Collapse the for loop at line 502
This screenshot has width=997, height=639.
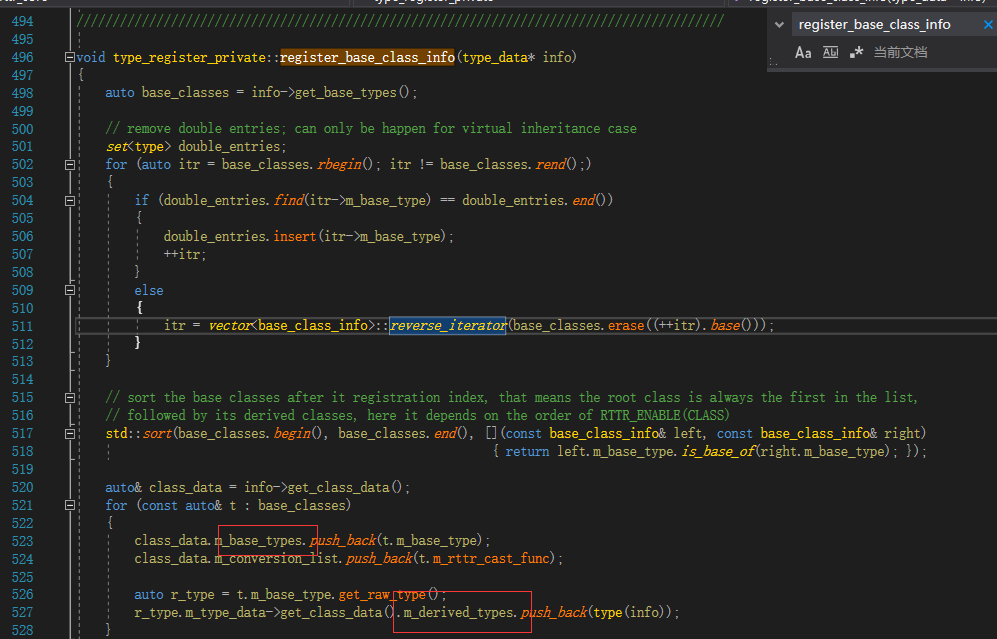[68, 164]
